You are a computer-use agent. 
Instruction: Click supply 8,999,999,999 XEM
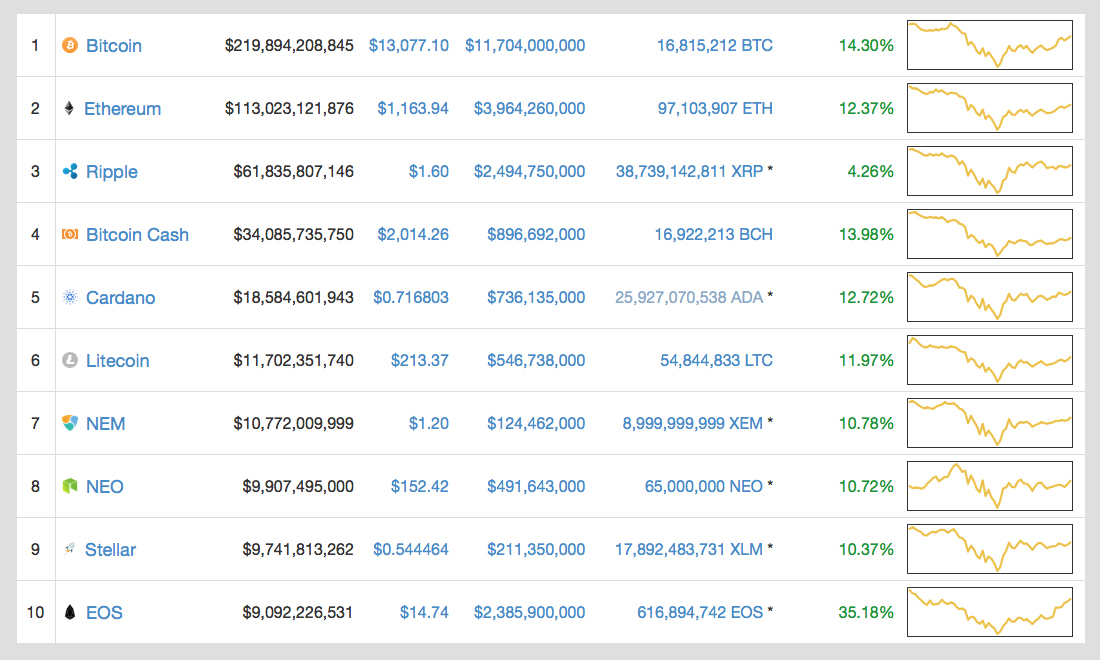pos(693,424)
